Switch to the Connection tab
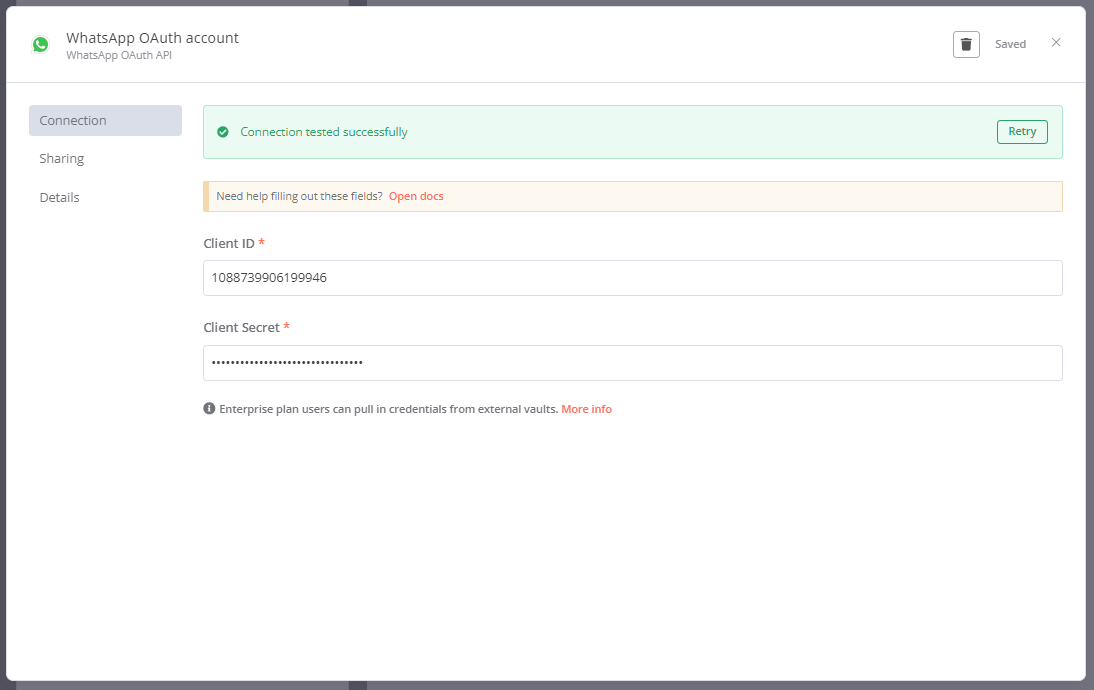 tap(105, 120)
